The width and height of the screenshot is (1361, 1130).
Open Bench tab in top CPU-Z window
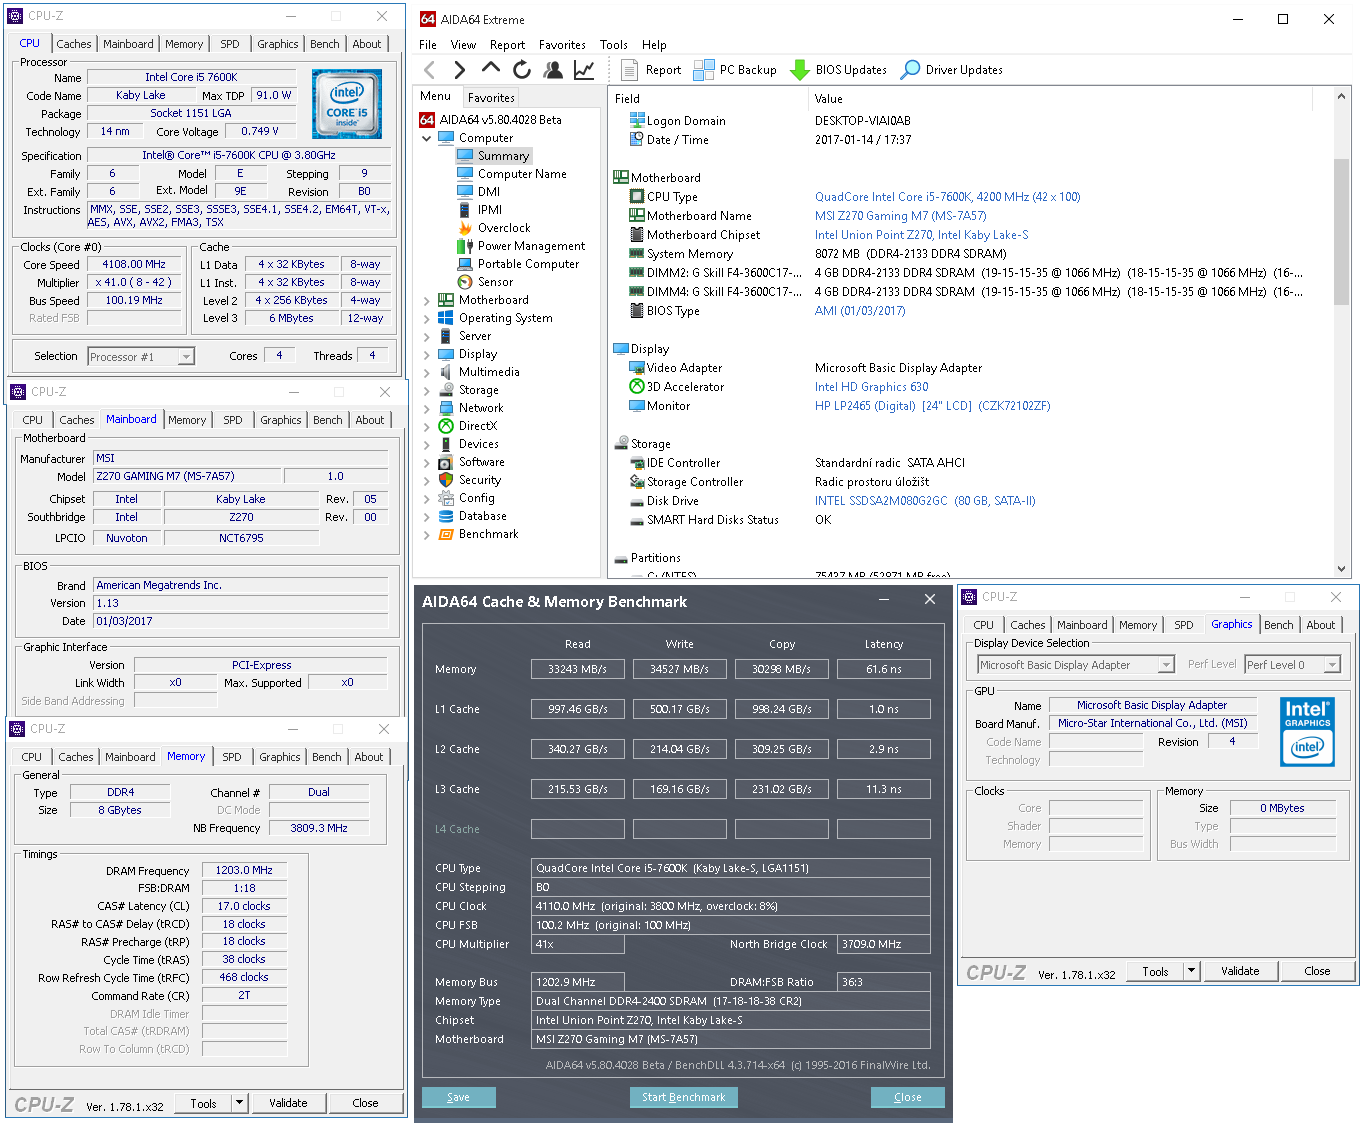(325, 44)
